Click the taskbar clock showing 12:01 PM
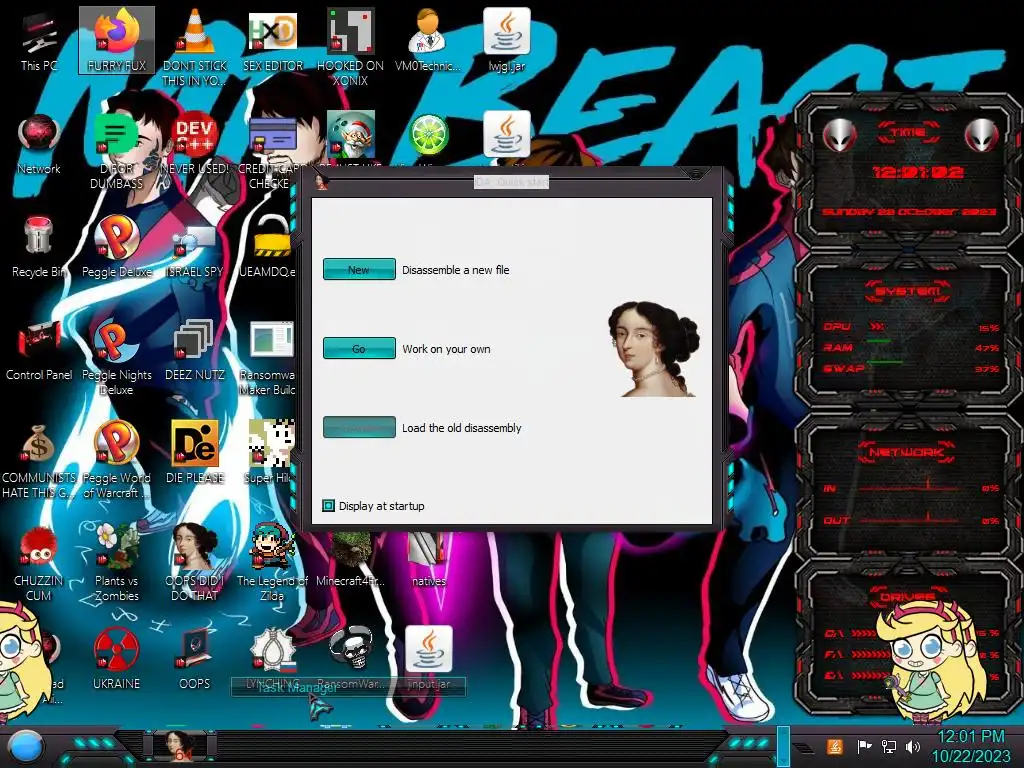 pyautogui.click(x=970, y=746)
